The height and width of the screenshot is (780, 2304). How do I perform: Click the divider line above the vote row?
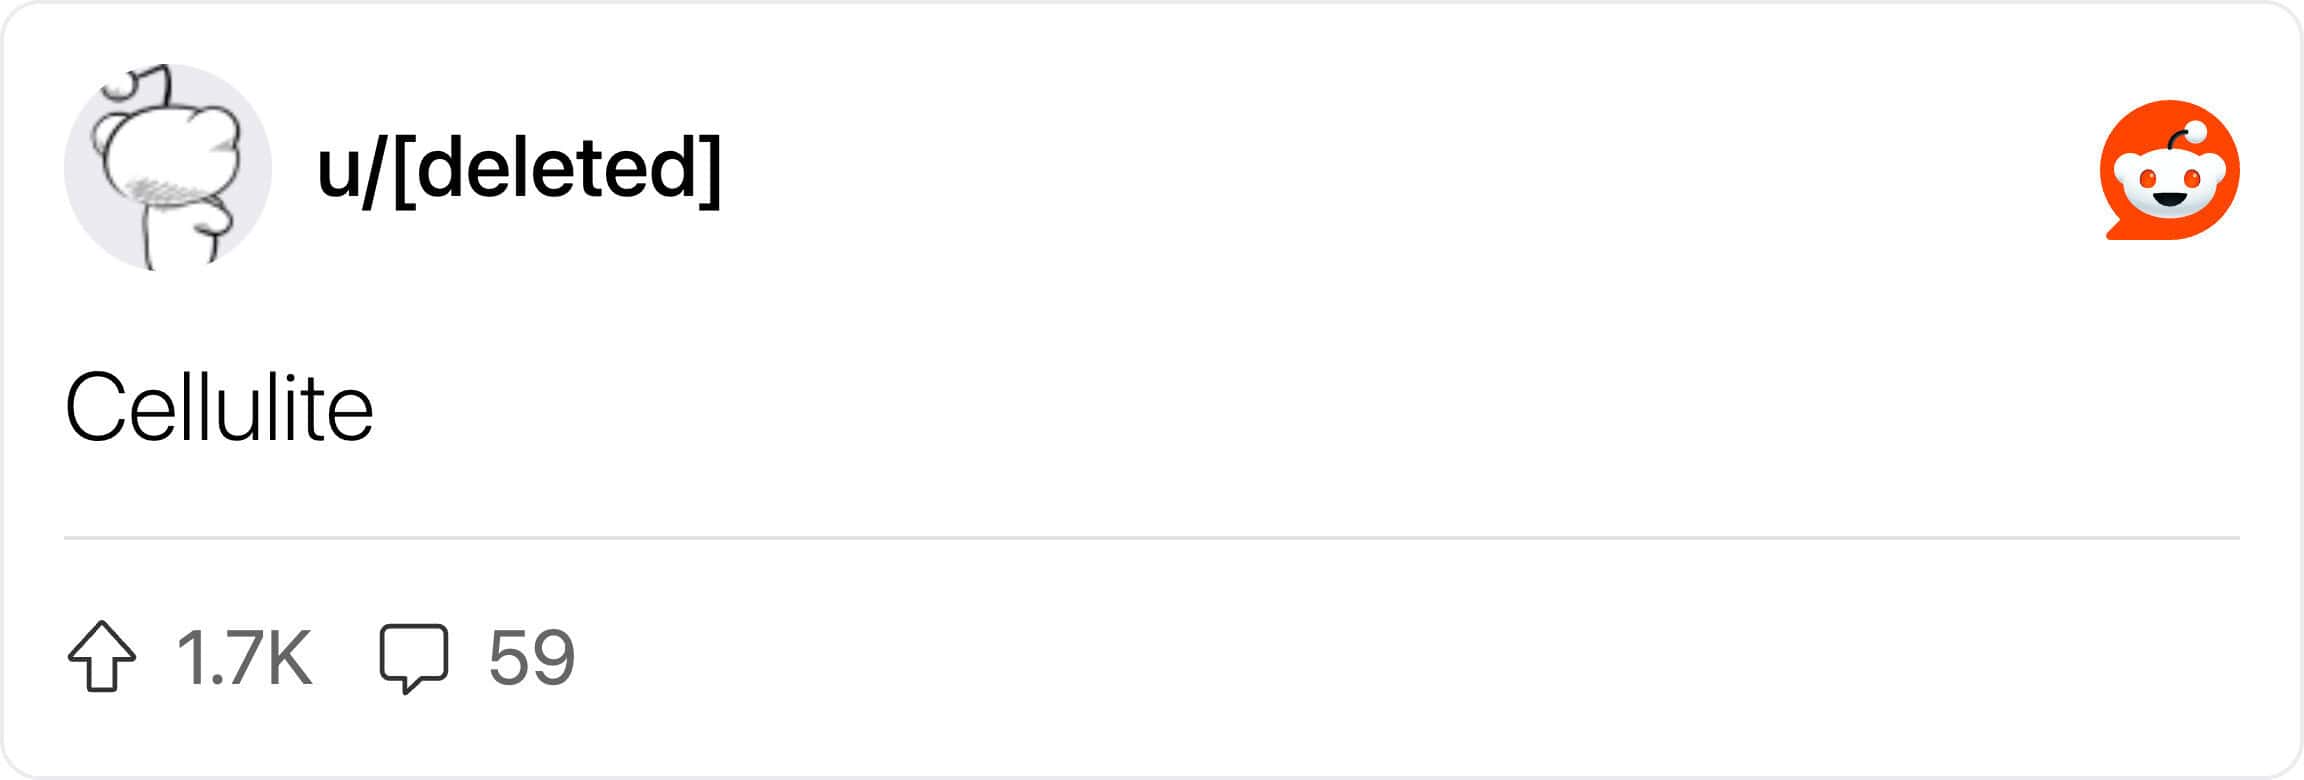(1150, 538)
